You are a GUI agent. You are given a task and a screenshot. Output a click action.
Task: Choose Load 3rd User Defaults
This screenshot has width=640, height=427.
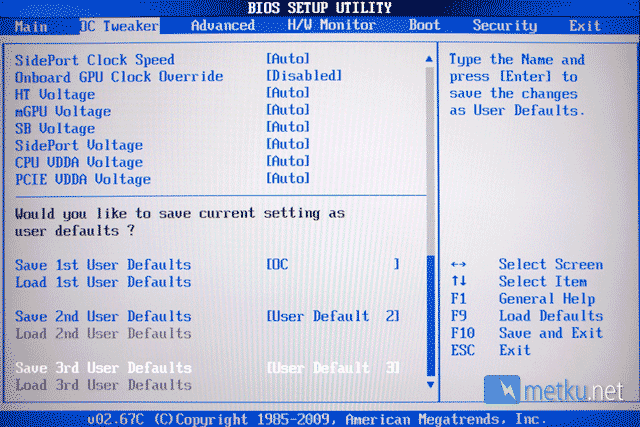point(103,385)
